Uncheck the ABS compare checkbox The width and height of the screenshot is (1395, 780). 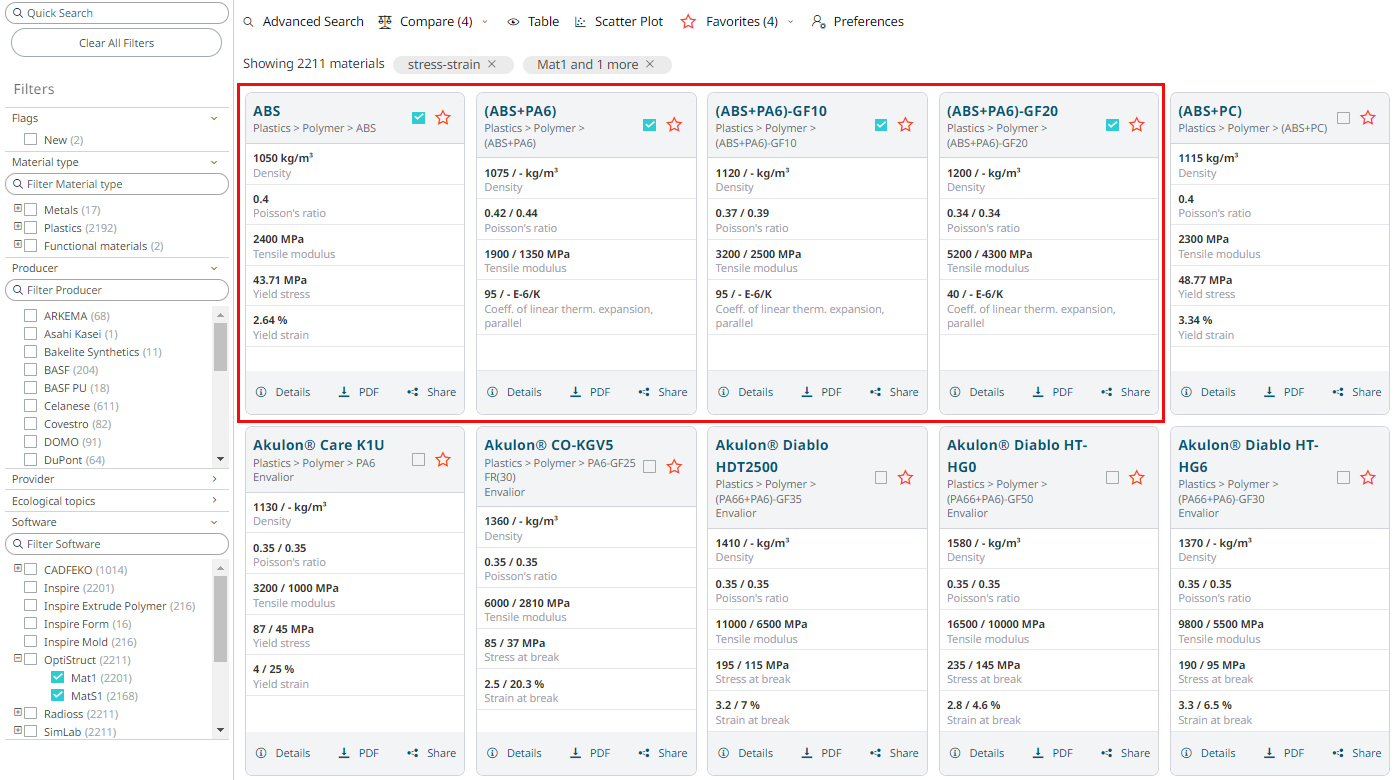click(419, 118)
